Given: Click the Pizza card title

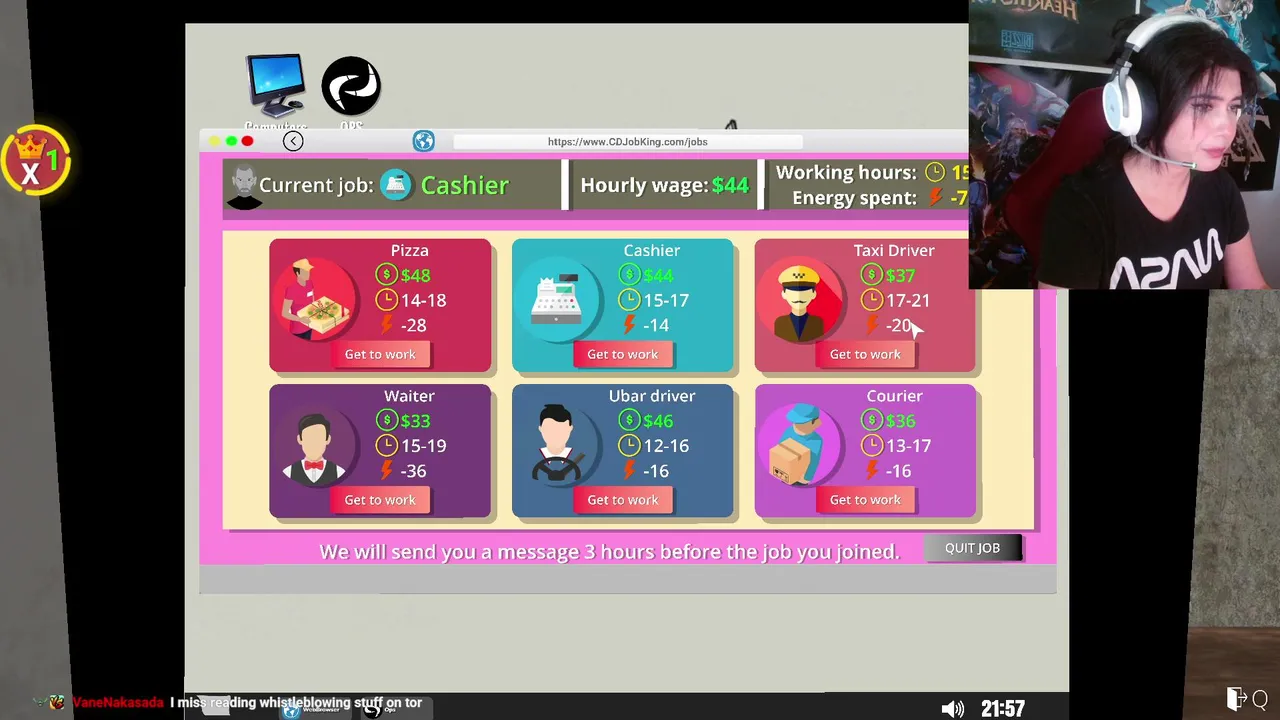Looking at the screenshot, I should tap(409, 250).
